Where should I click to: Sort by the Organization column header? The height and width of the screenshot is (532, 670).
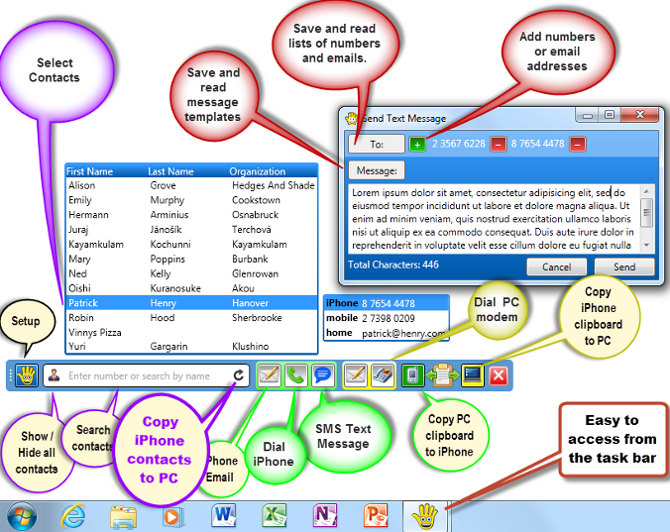[x=257, y=171]
